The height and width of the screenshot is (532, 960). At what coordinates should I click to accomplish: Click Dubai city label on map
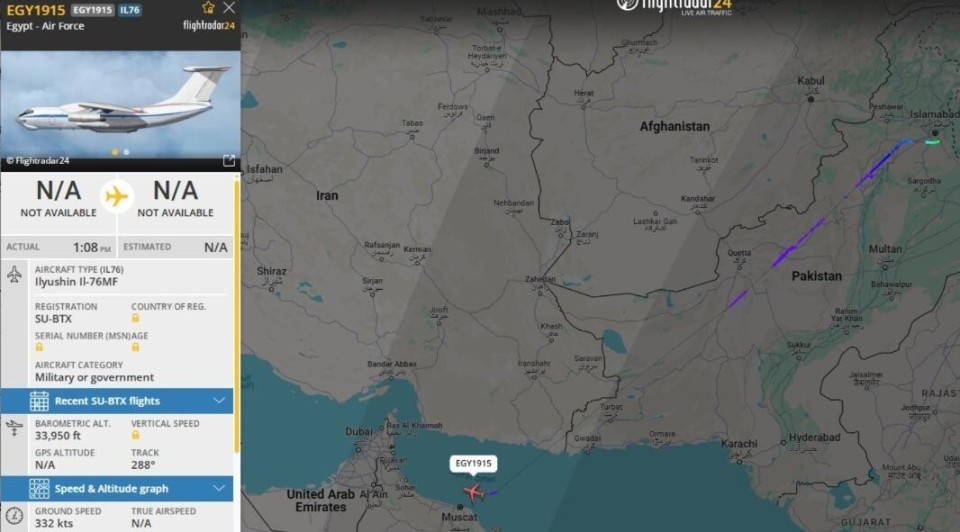(359, 432)
